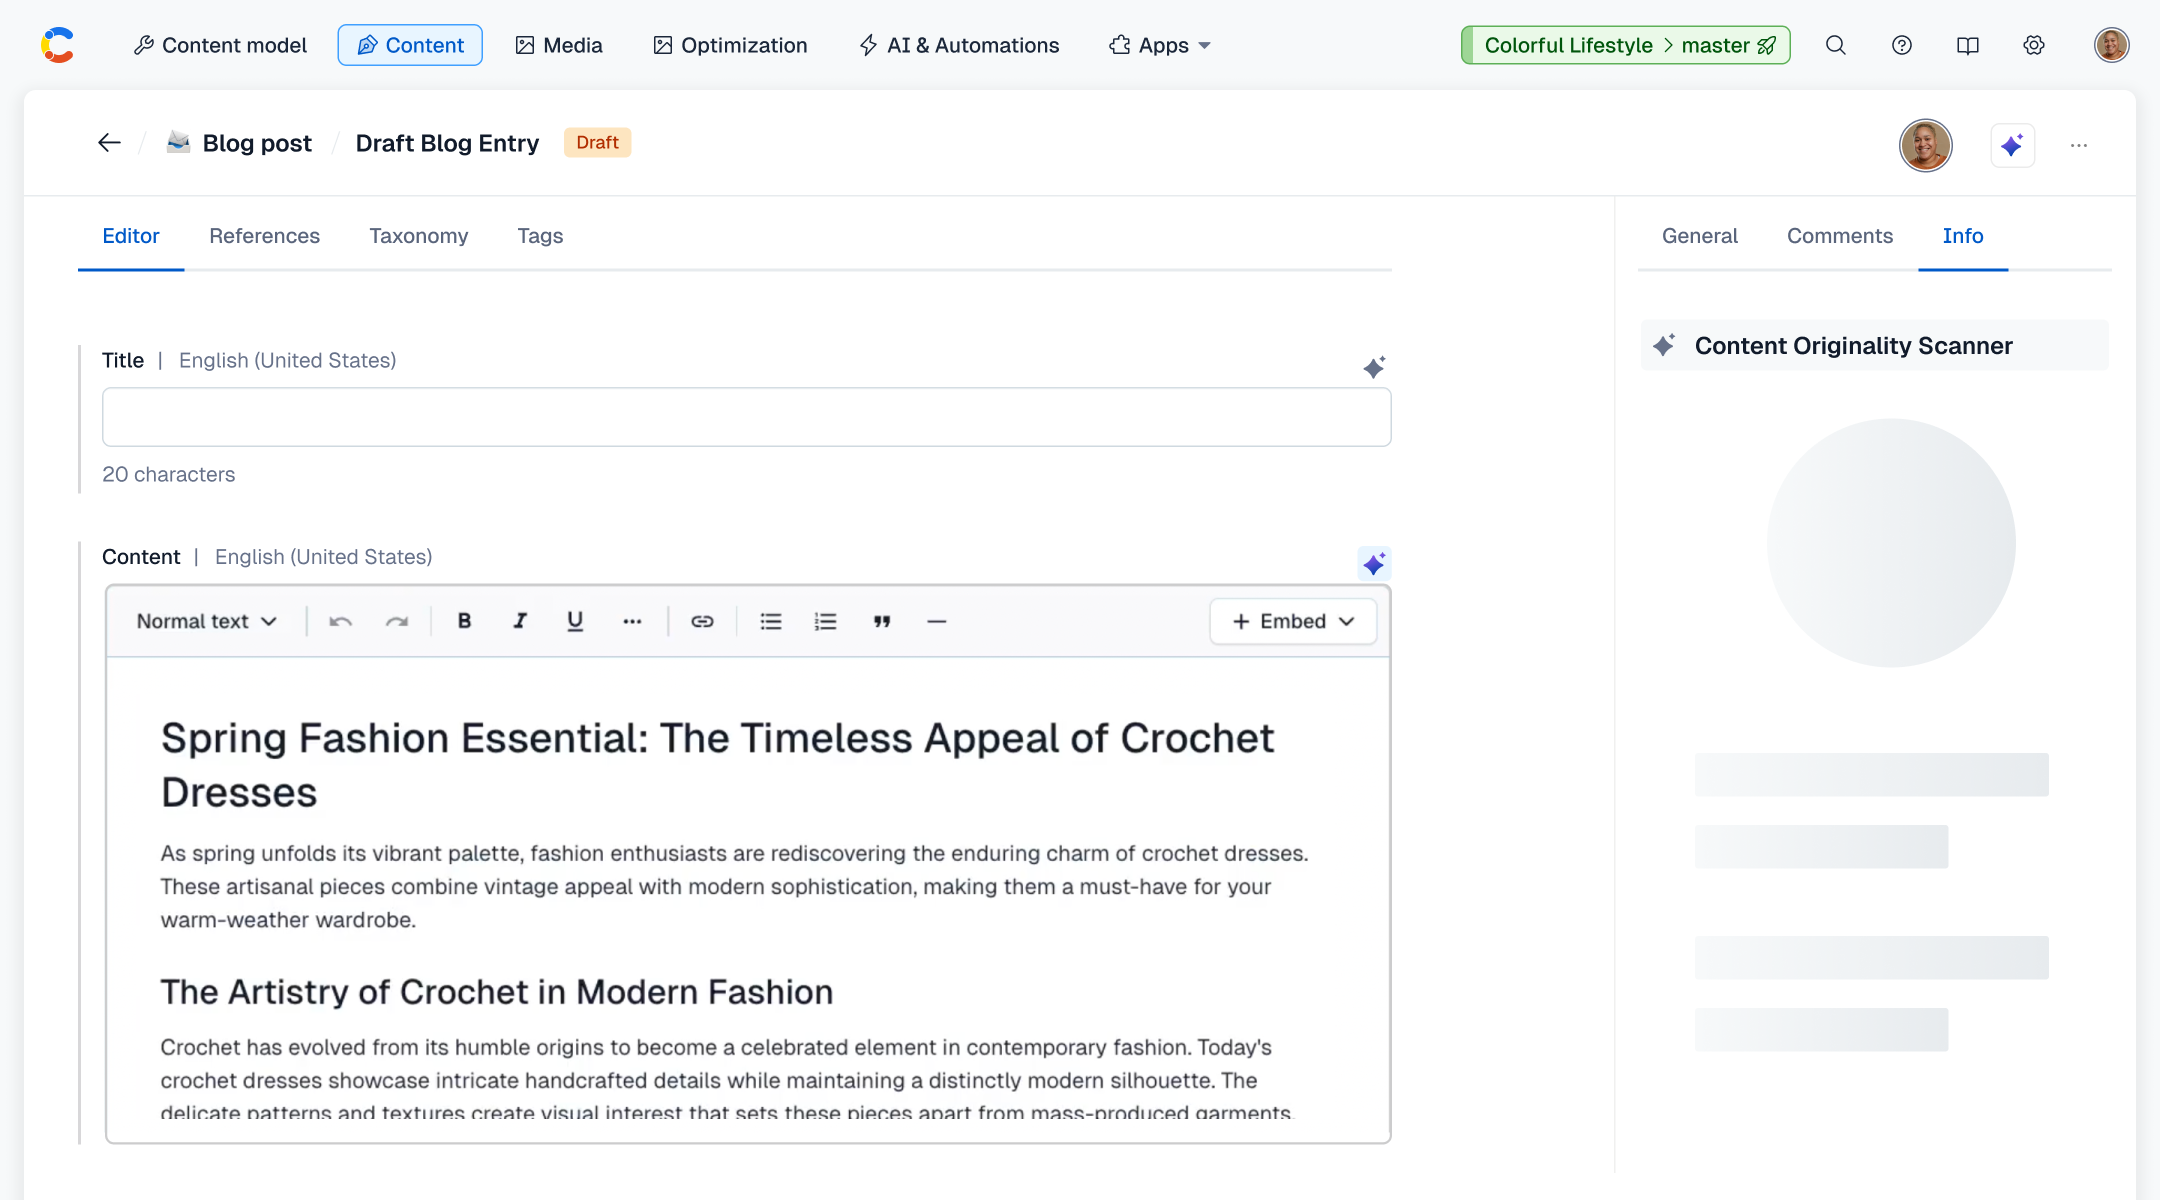Click the Colorful Lifestyle master environment button

point(1625,45)
